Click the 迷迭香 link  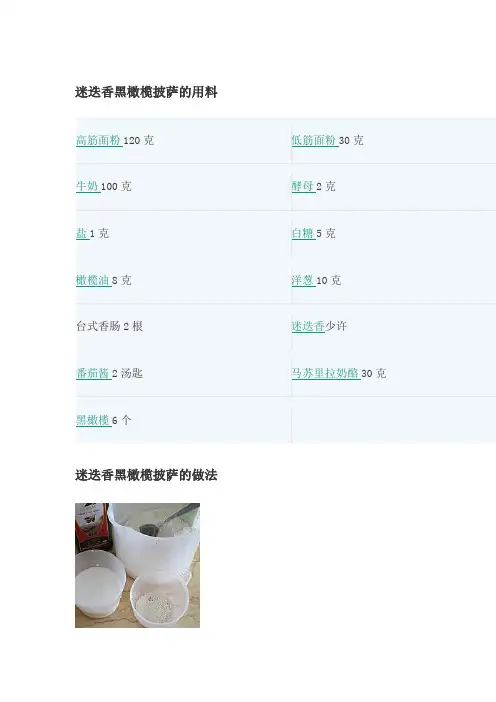(308, 326)
